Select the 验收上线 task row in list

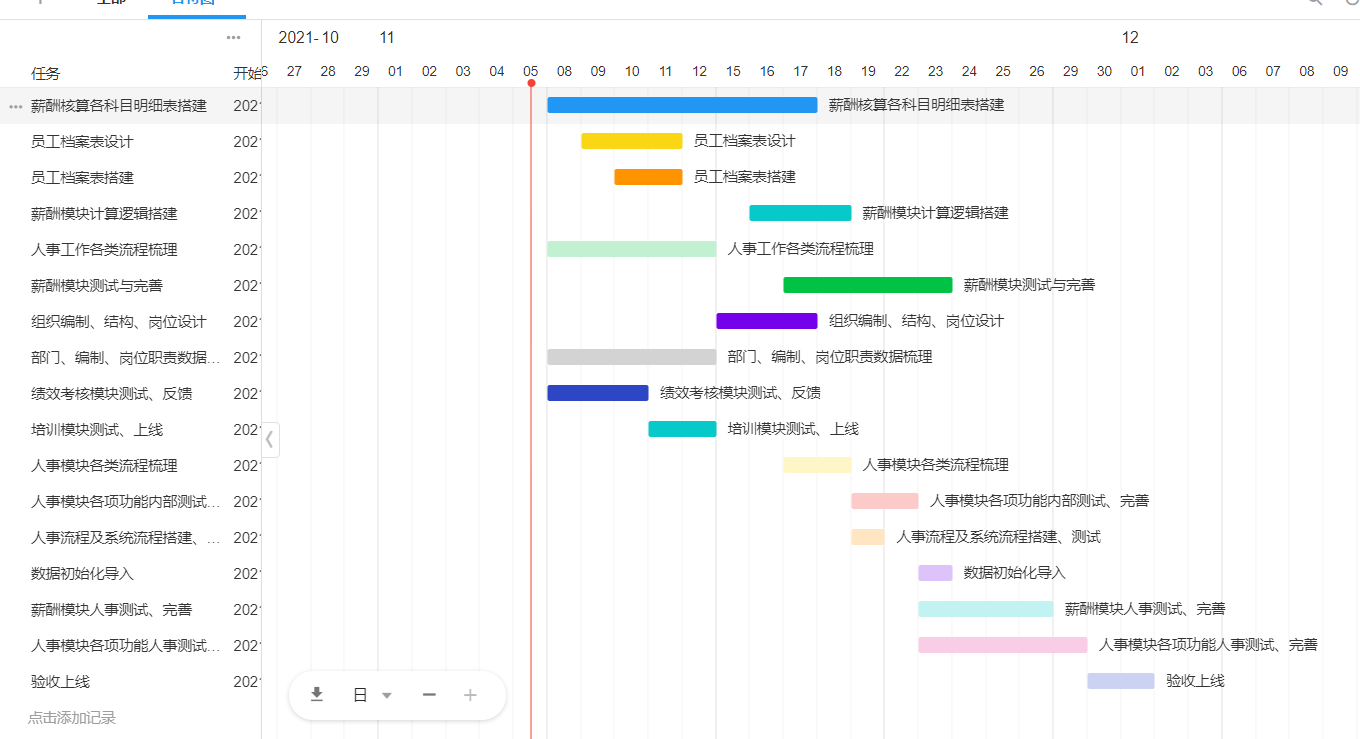61,682
